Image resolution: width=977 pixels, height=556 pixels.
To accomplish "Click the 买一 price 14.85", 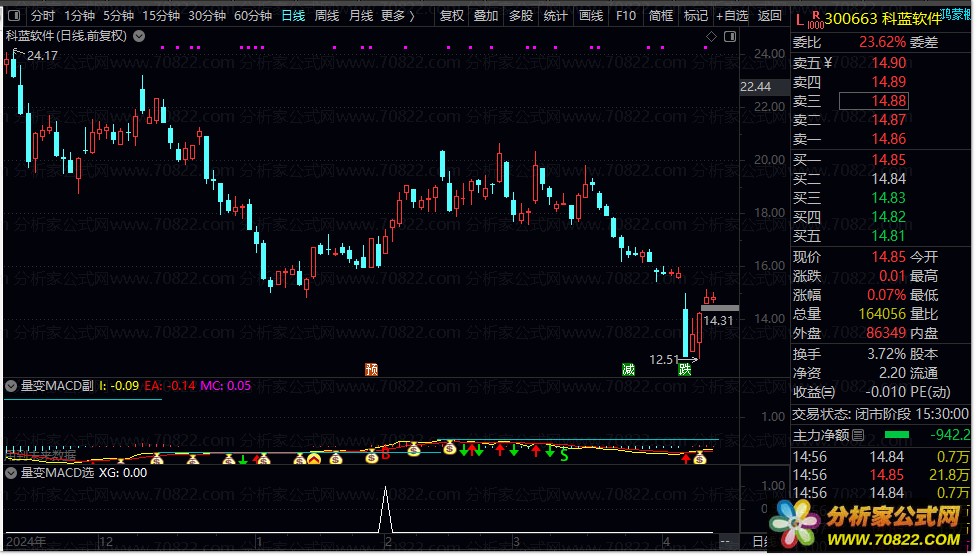I will tap(889, 160).
